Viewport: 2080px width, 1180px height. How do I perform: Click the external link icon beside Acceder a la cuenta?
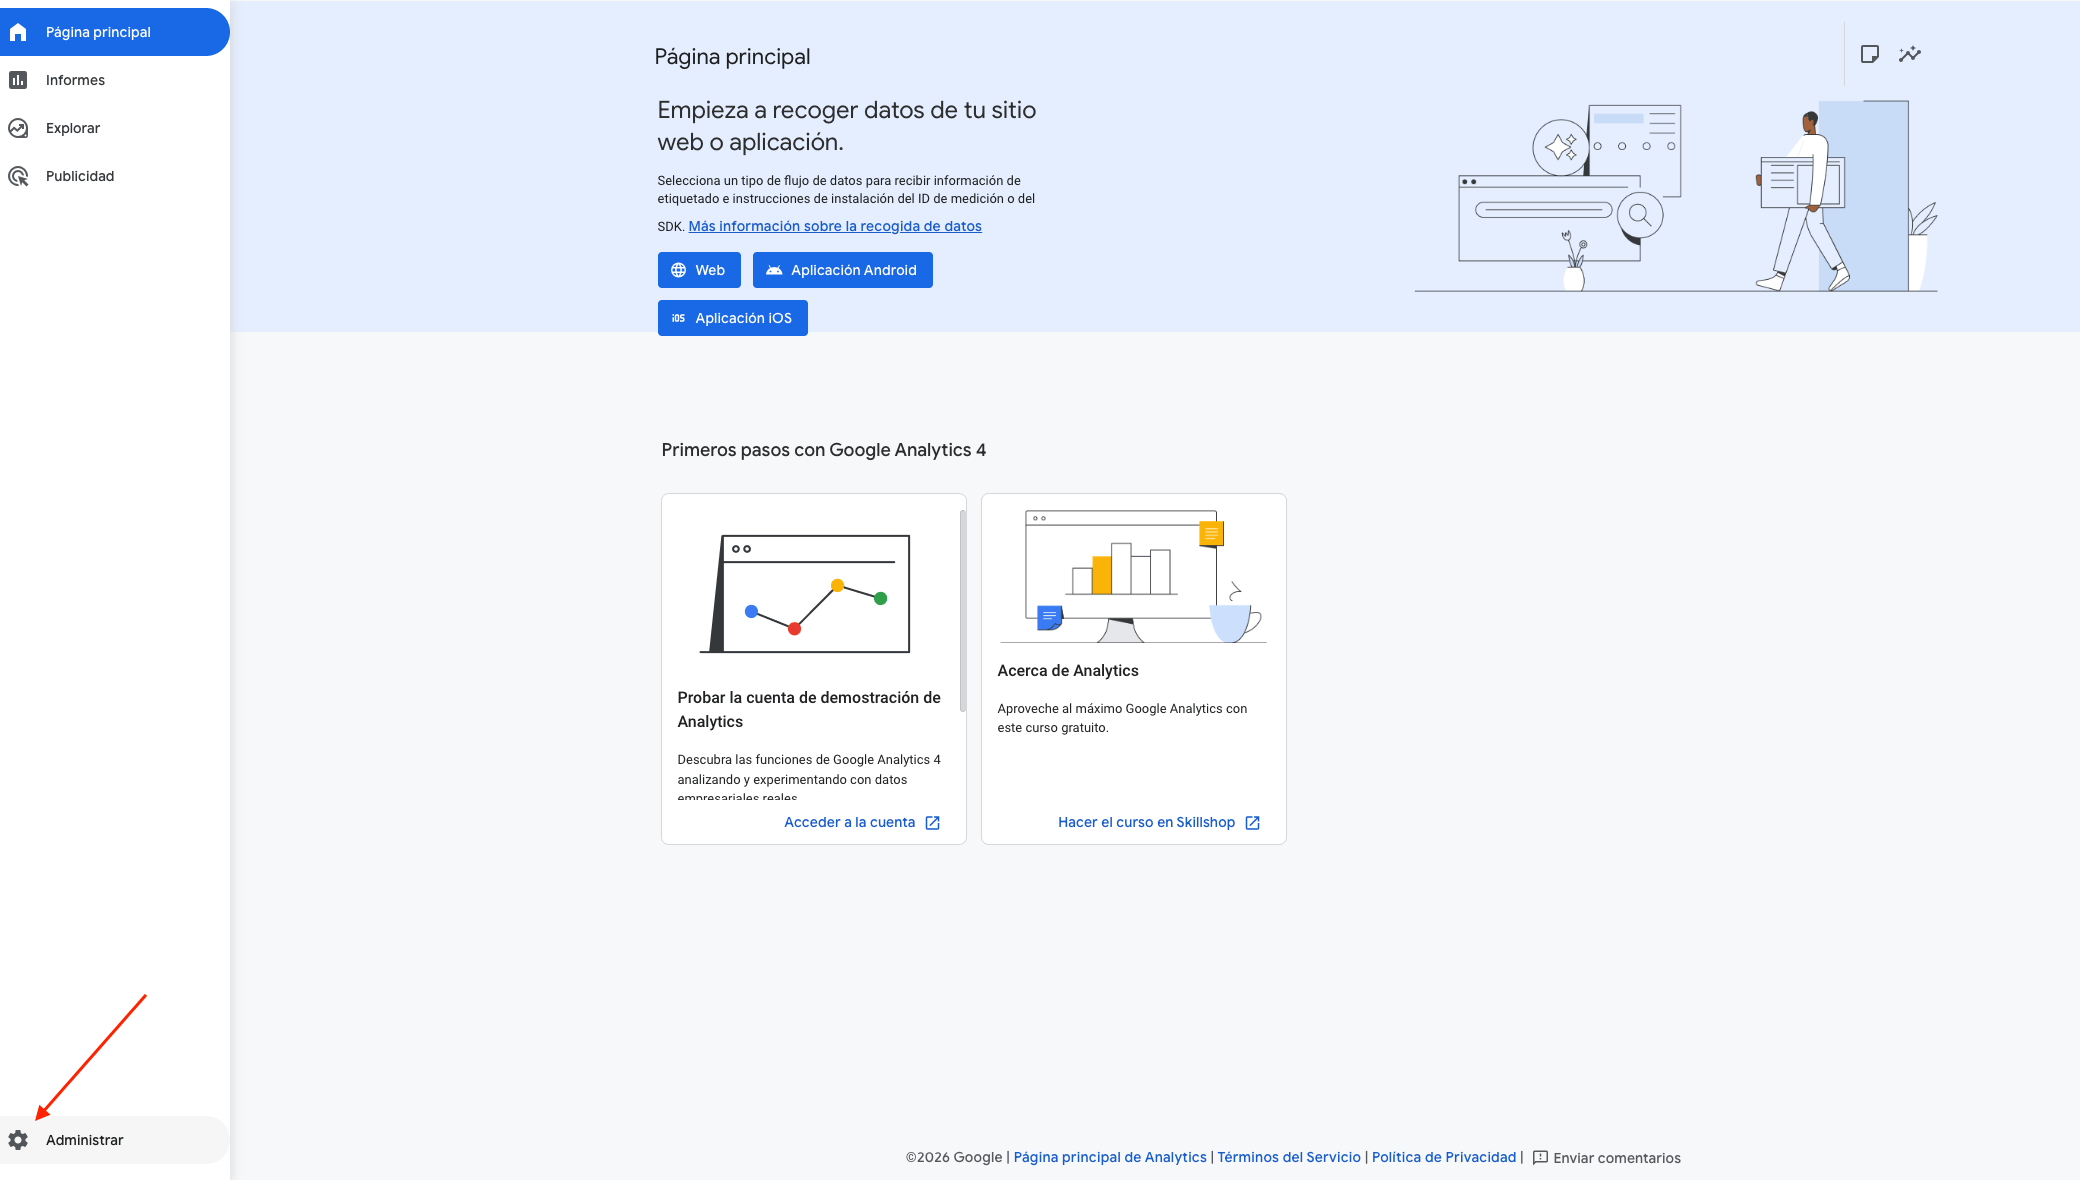[x=932, y=823]
